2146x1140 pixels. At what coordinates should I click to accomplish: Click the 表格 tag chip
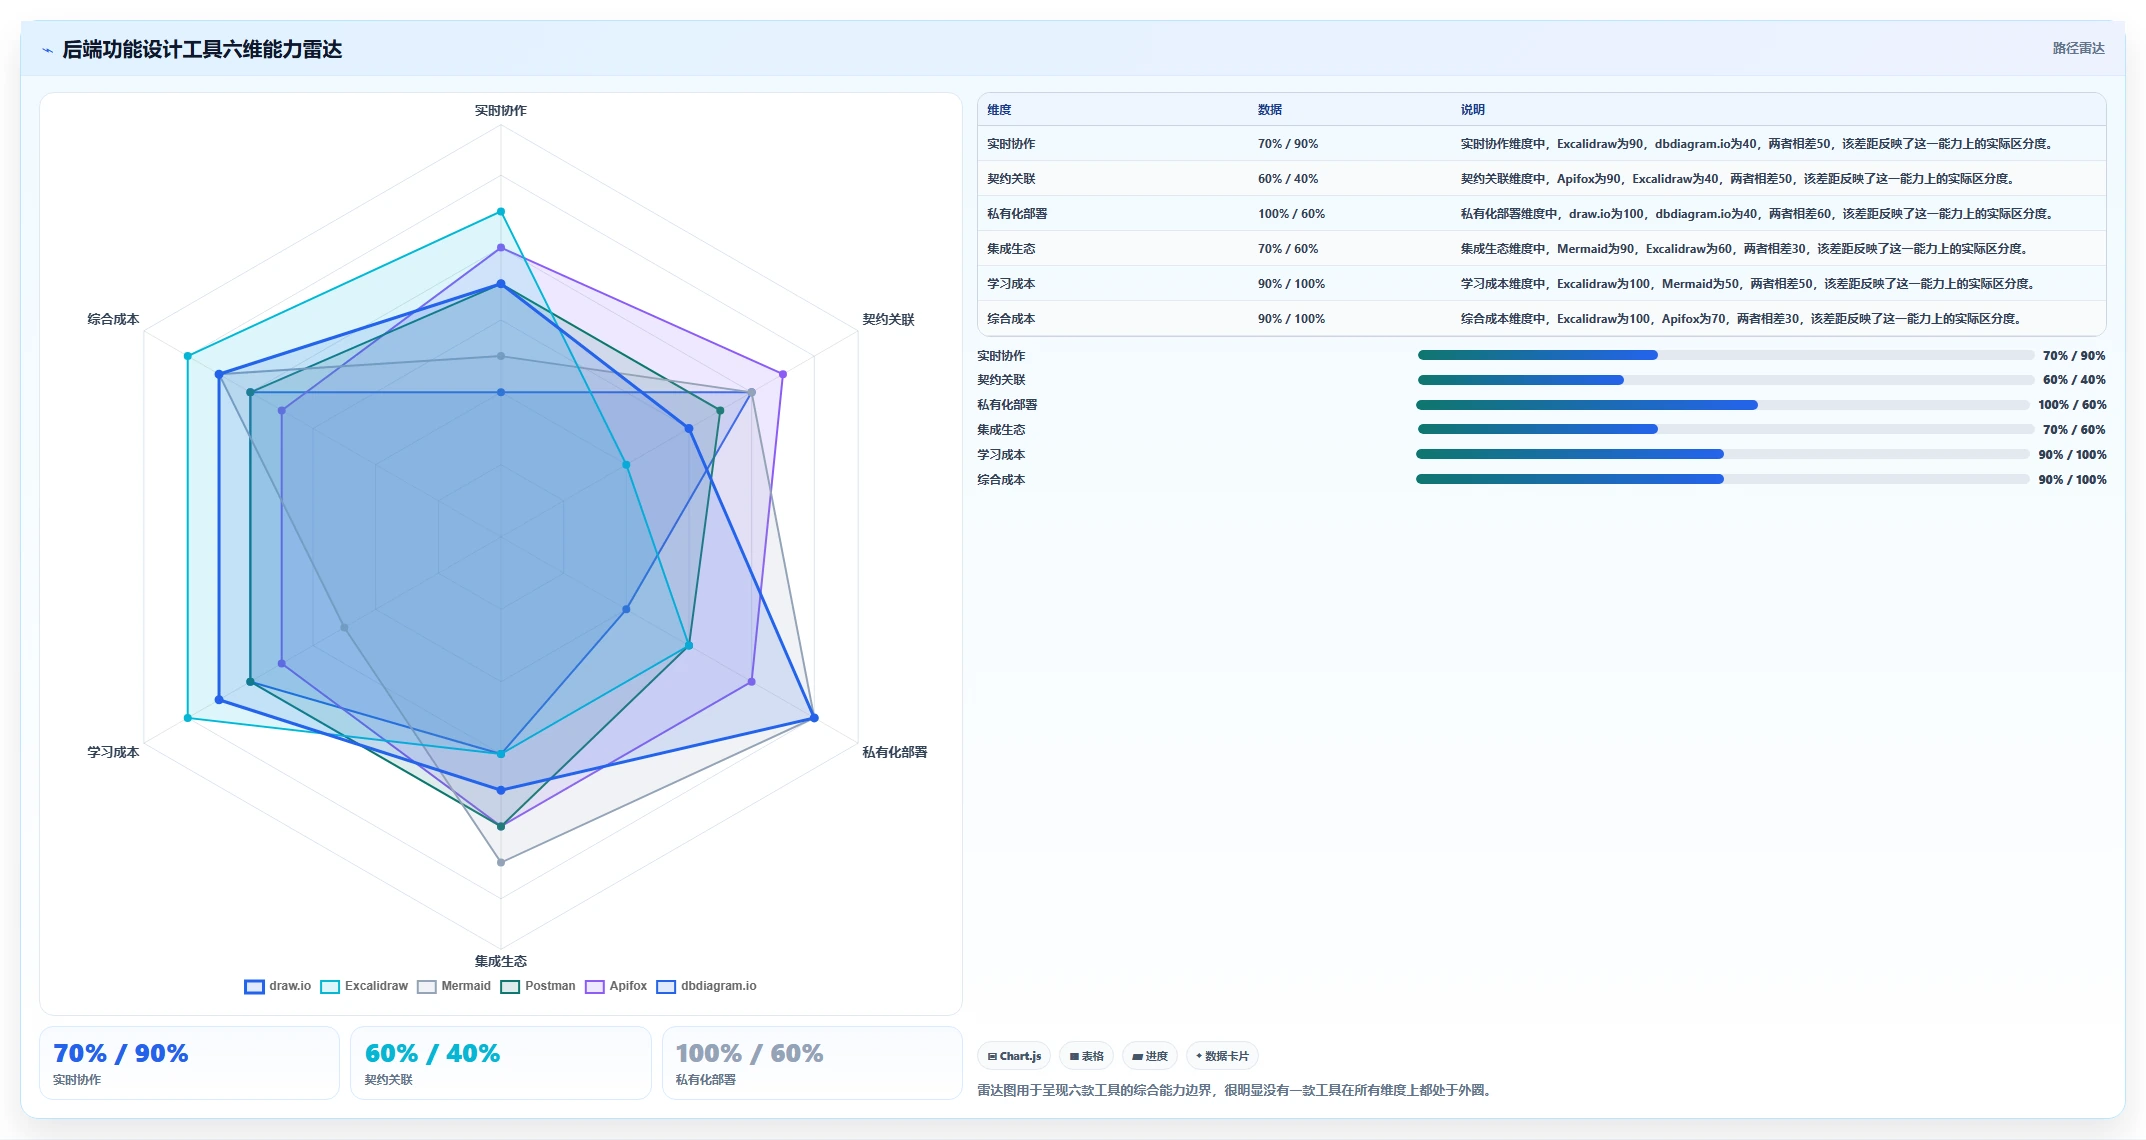(x=1087, y=1056)
